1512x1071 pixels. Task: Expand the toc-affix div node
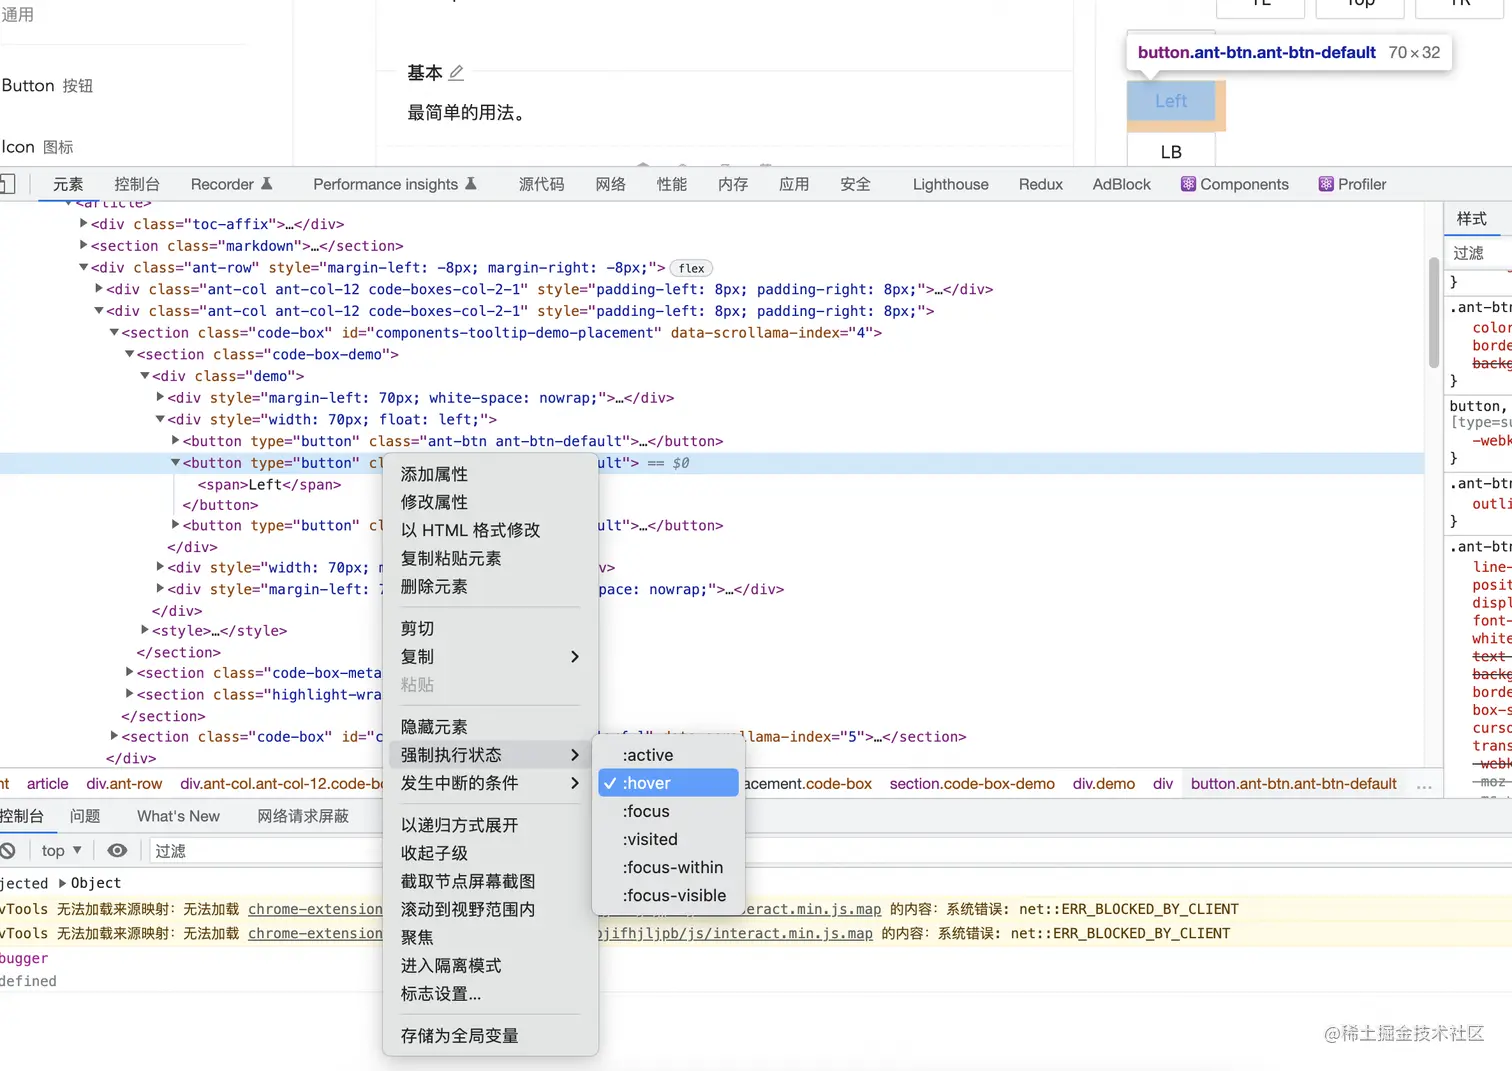(x=84, y=223)
